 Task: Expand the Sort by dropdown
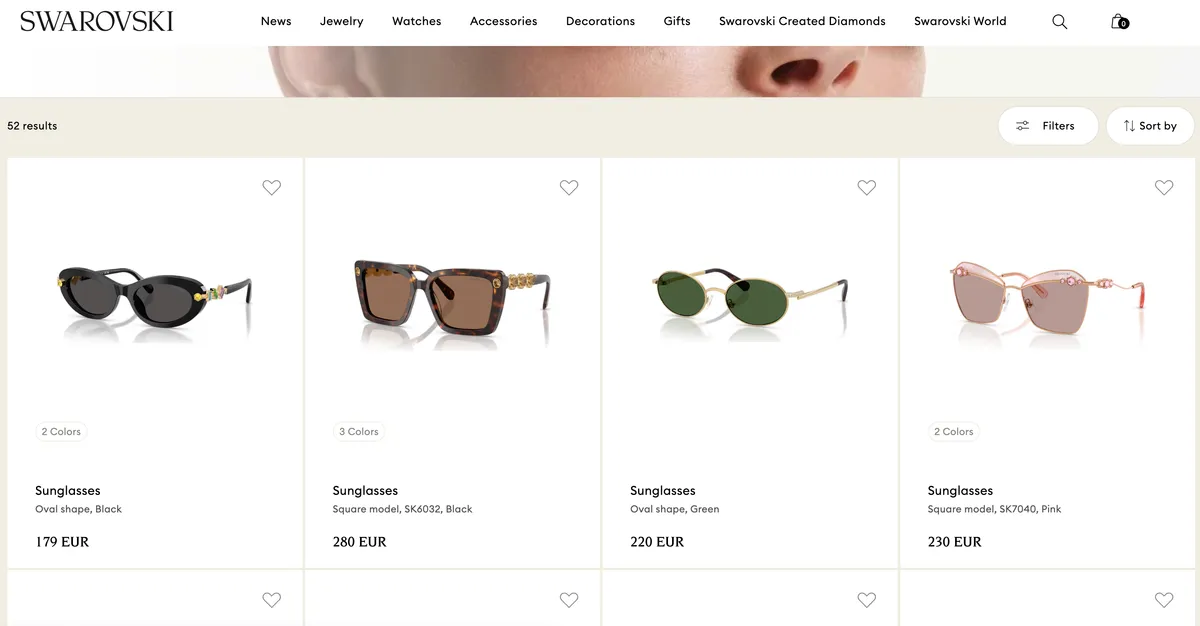[1150, 126]
